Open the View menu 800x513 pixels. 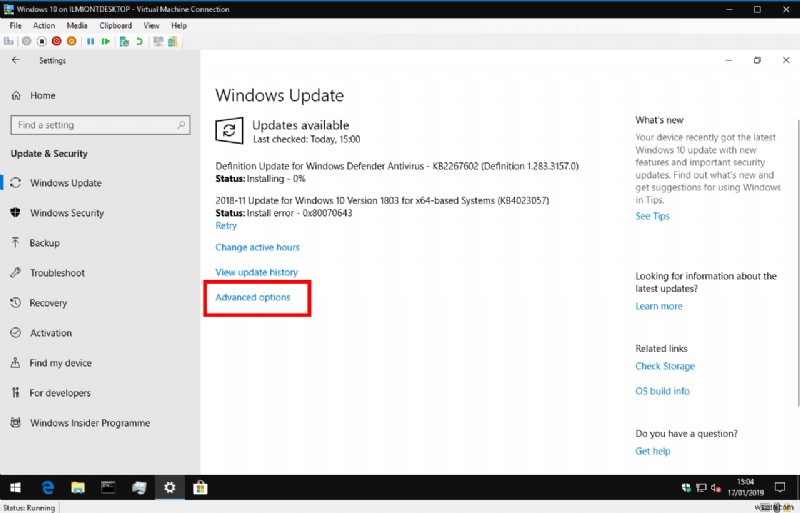tap(151, 26)
